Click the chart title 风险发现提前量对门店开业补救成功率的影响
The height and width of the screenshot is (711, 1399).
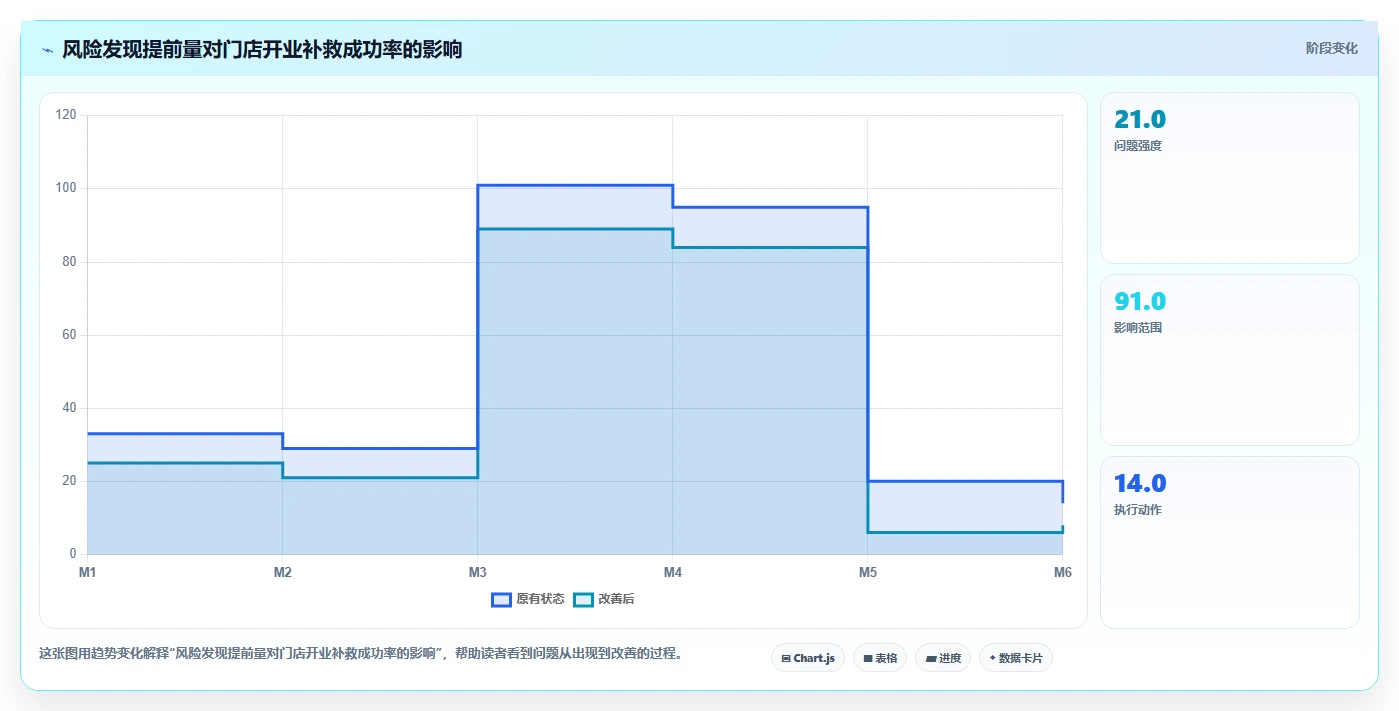coord(262,49)
